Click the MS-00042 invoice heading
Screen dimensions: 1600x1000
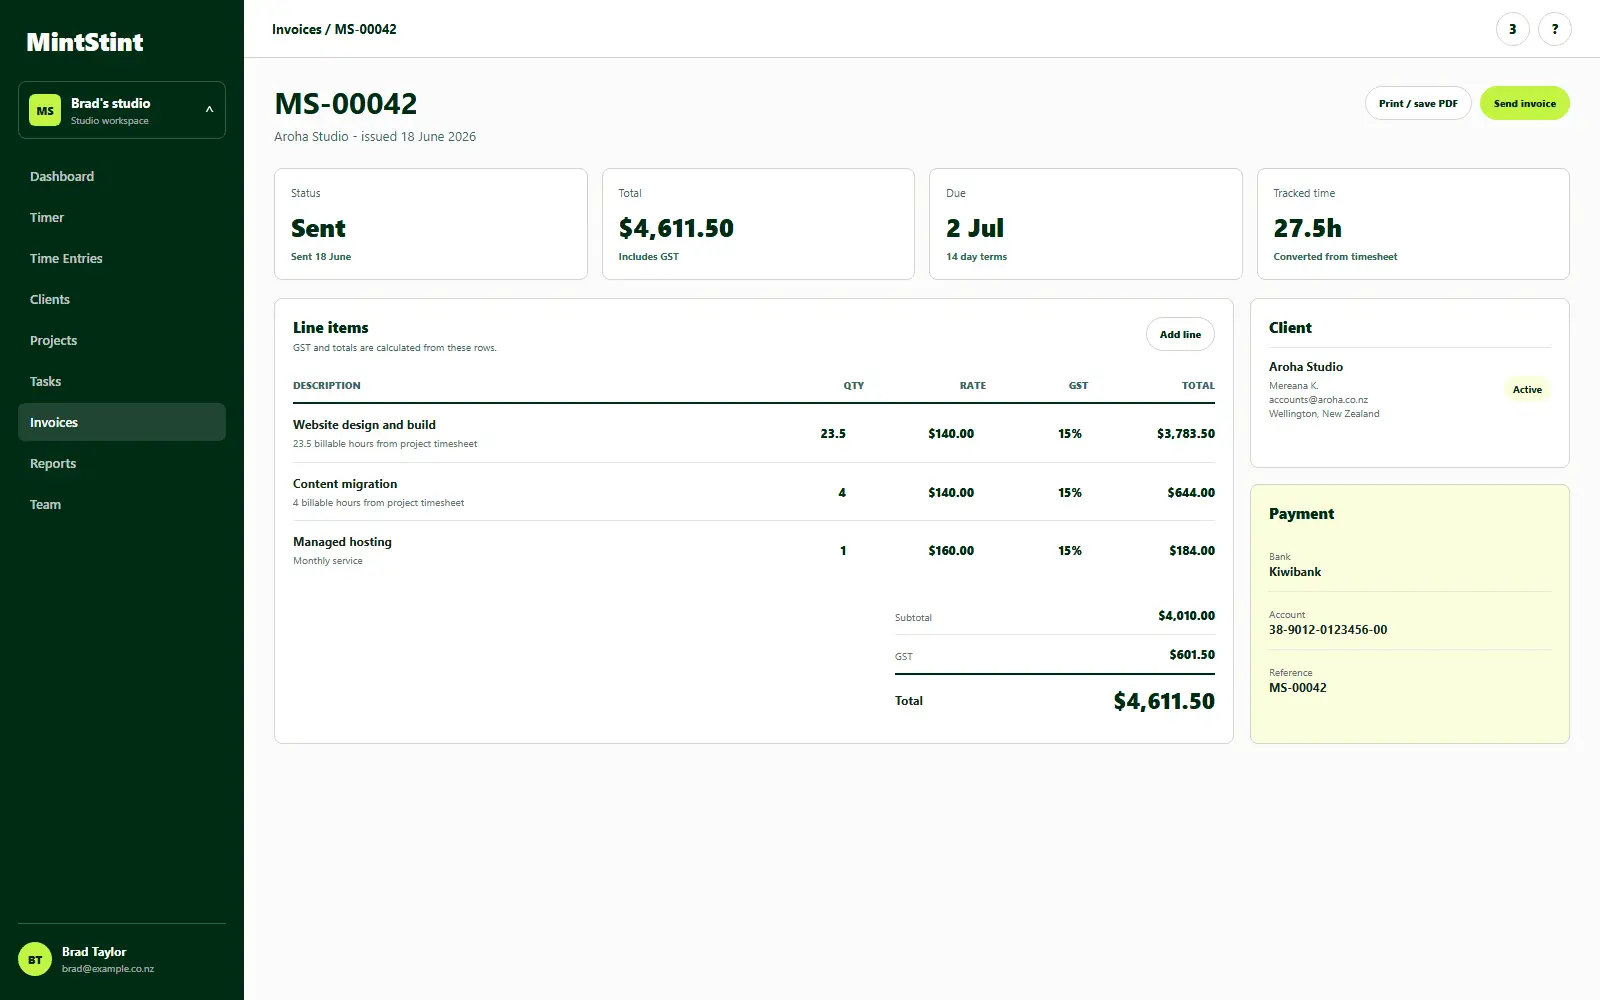pos(346,104)
